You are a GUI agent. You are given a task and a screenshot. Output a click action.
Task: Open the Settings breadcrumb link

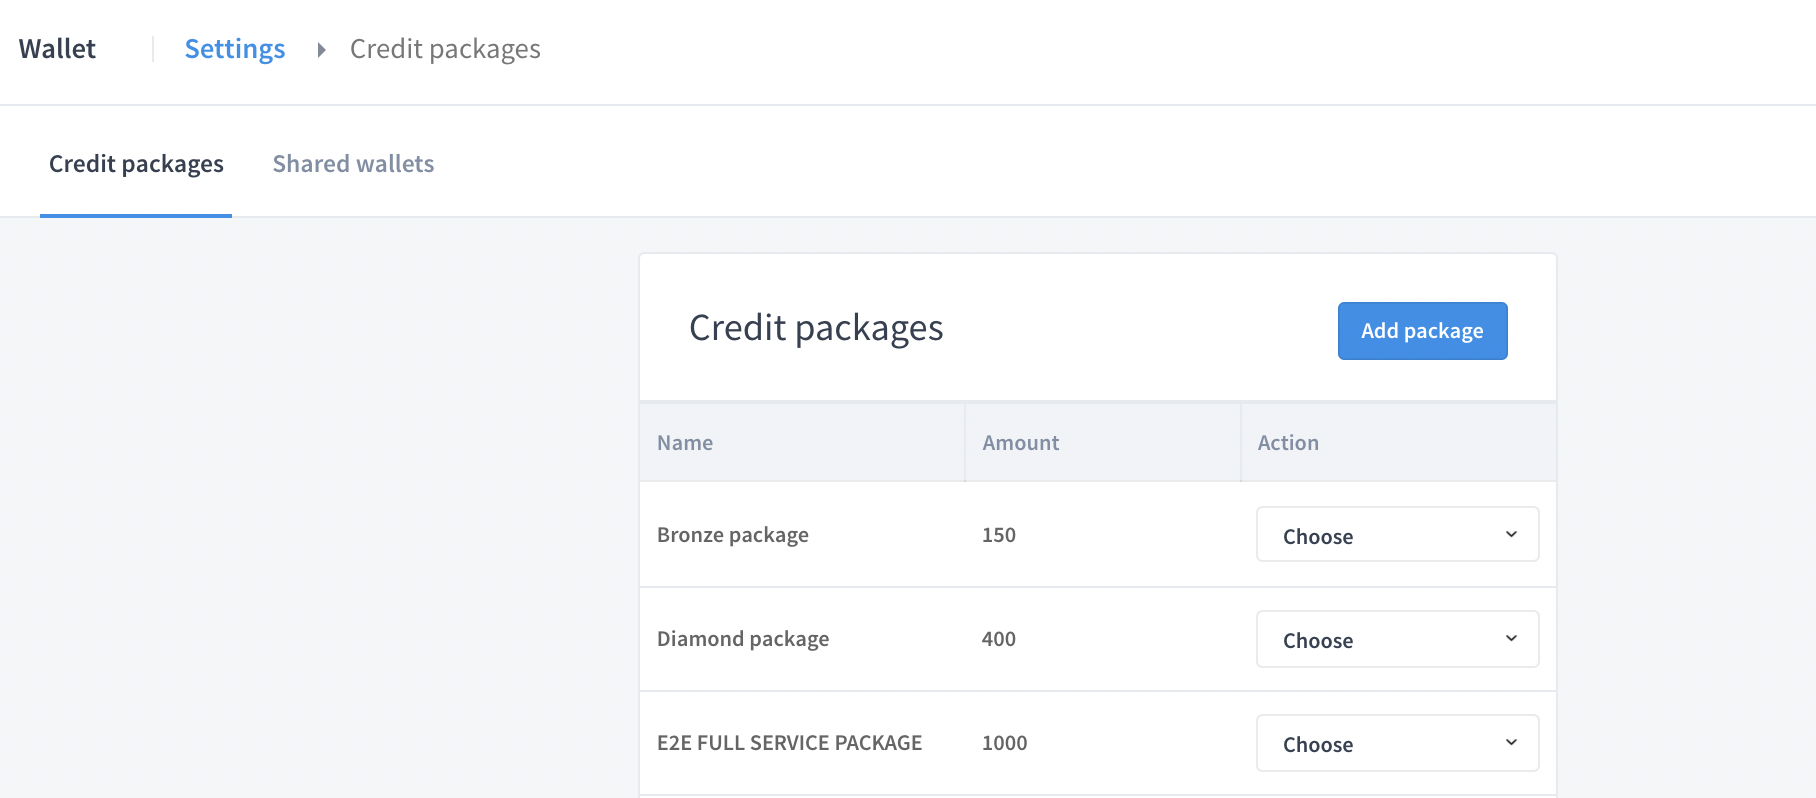coord(235,49)
